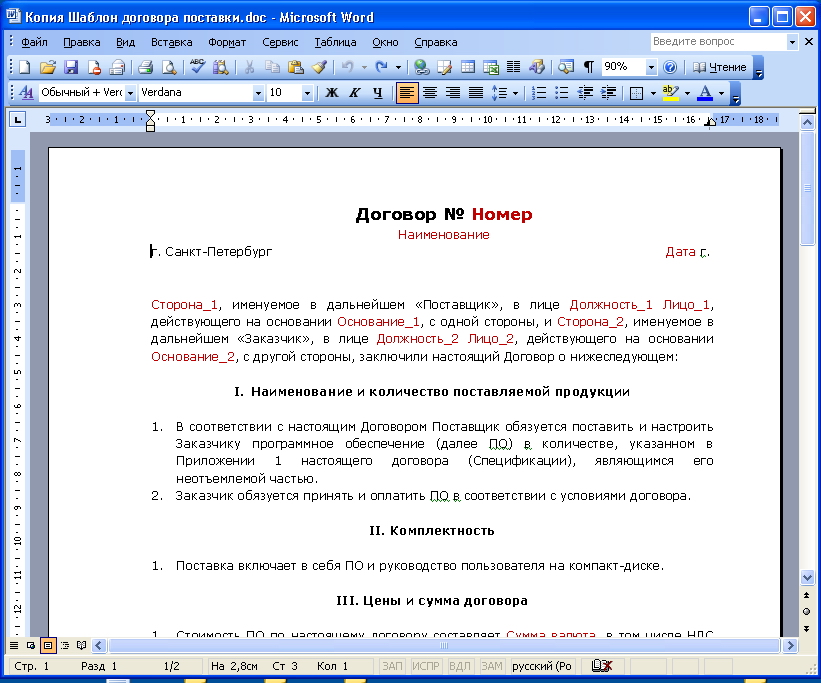Image resolution: width=821 pixels, height=683 pixels.
Task: Paste from the clipboard
Action: [x=296, y=67]
